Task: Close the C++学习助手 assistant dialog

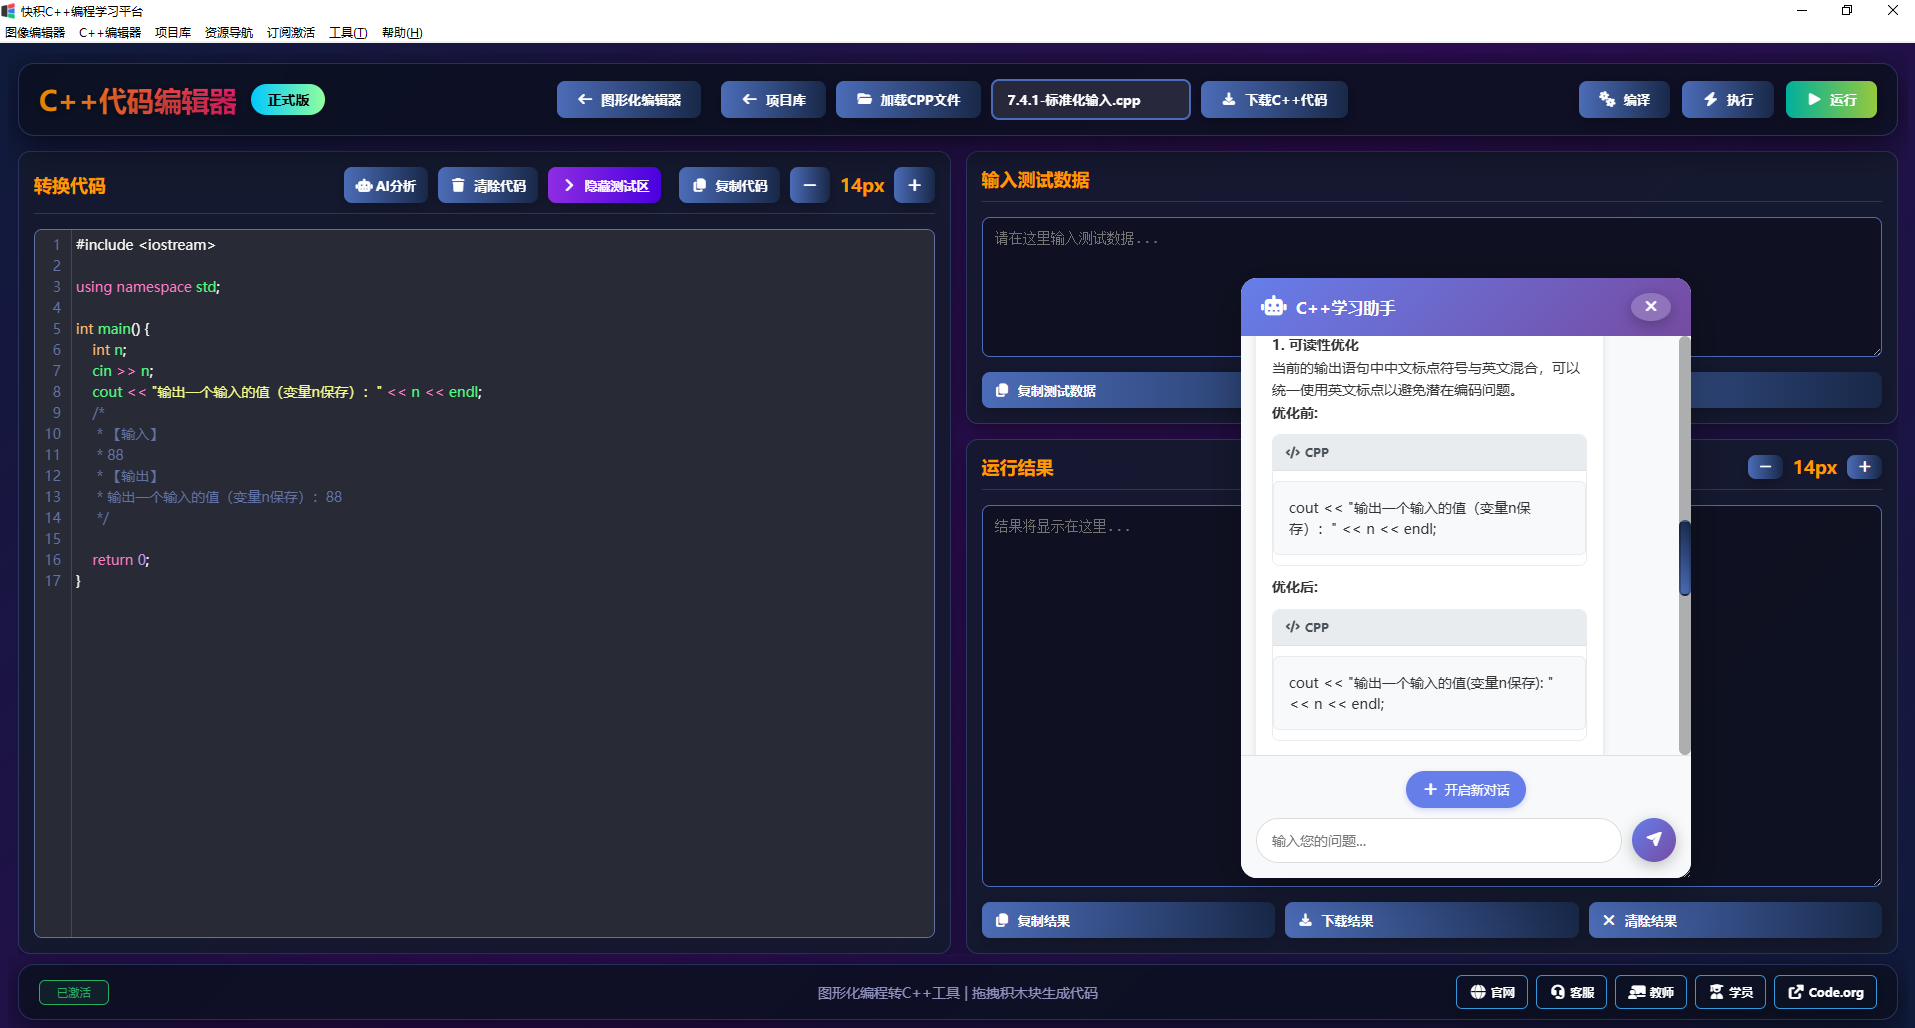Action: (1649, 306)
